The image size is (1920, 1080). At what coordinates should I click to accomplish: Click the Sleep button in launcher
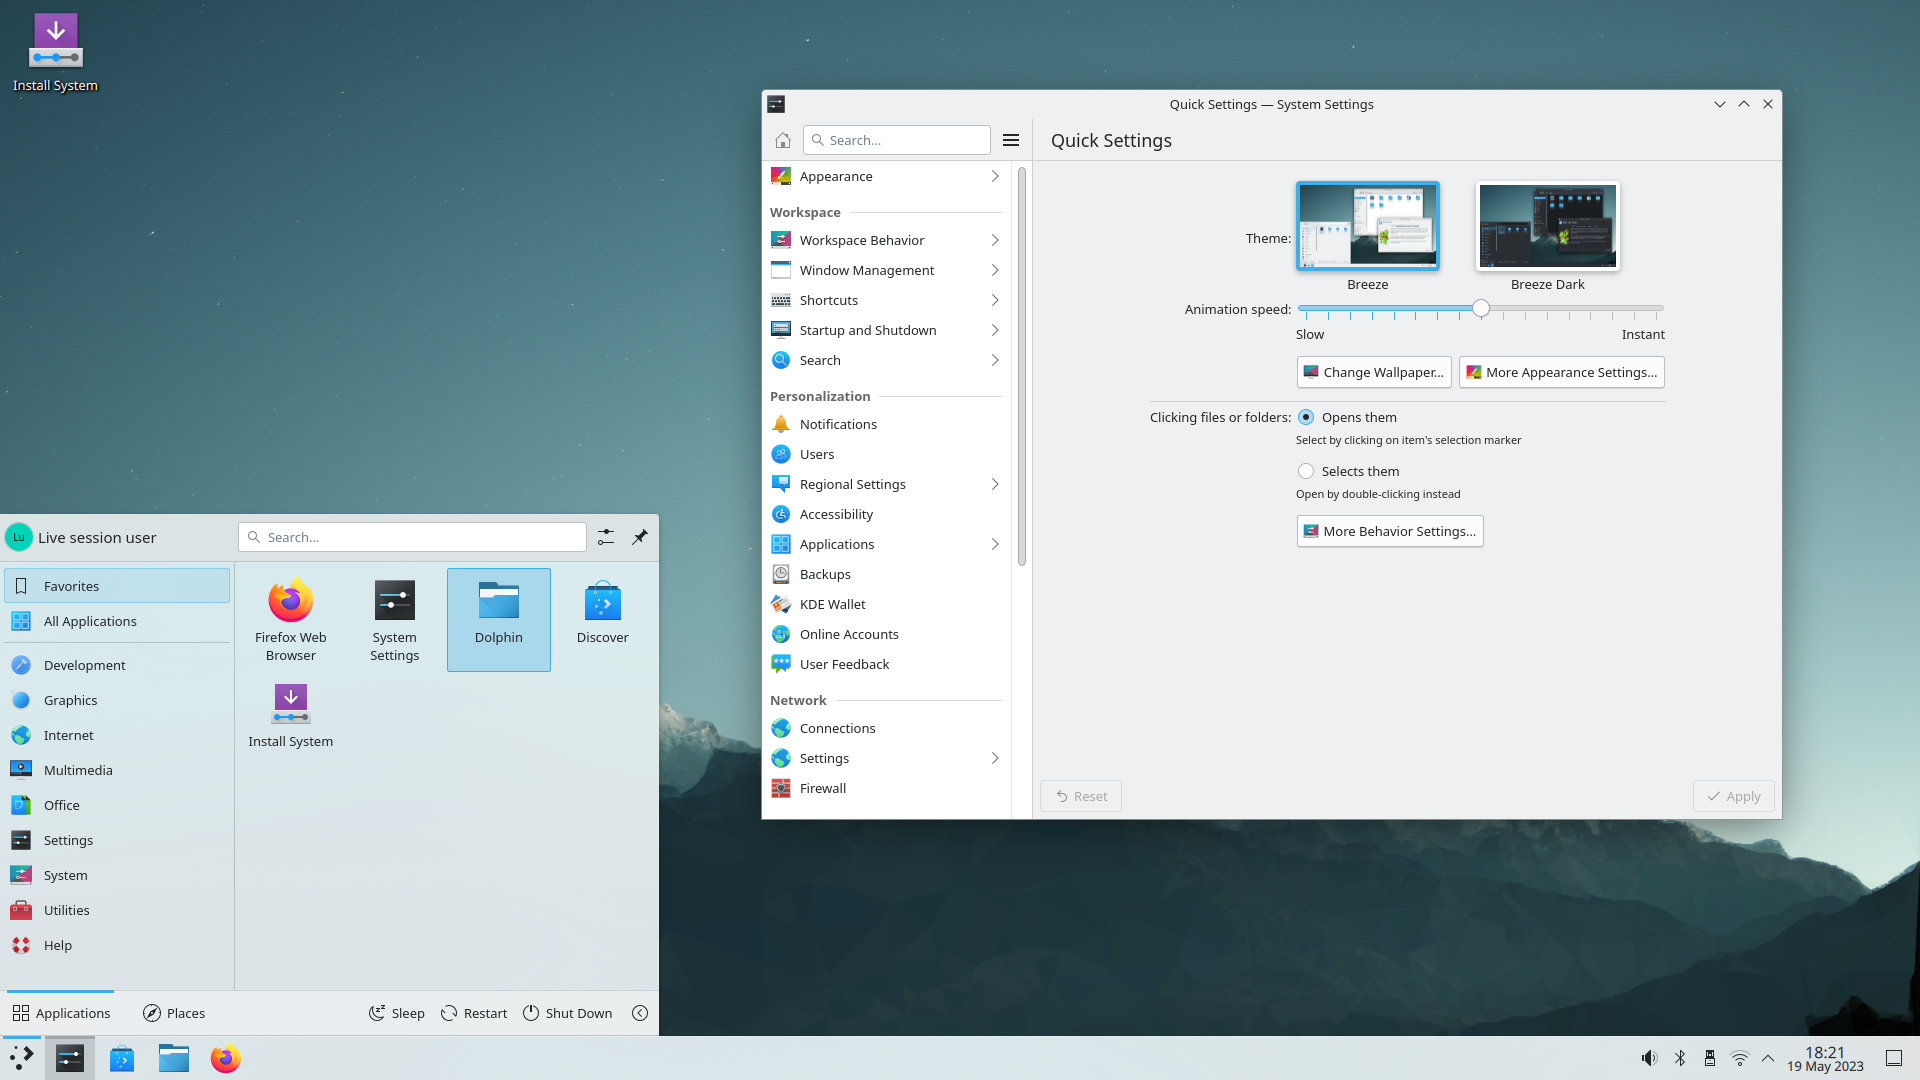coord(397,1013)
